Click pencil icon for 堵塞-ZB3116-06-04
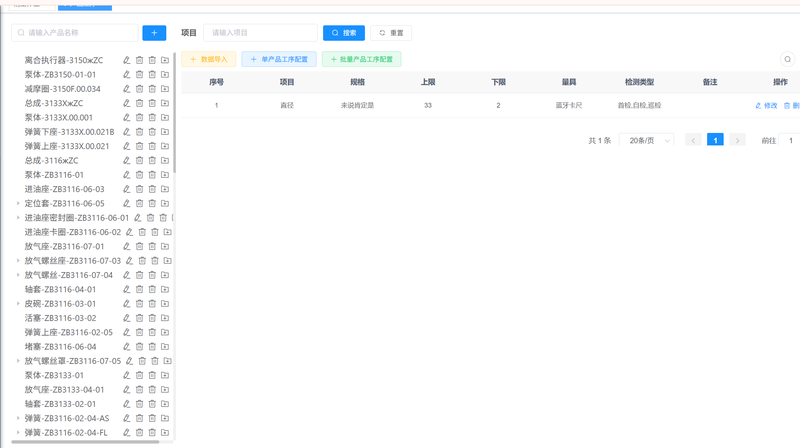Viewport: 800px width, 448px height. tap(127, 346)
